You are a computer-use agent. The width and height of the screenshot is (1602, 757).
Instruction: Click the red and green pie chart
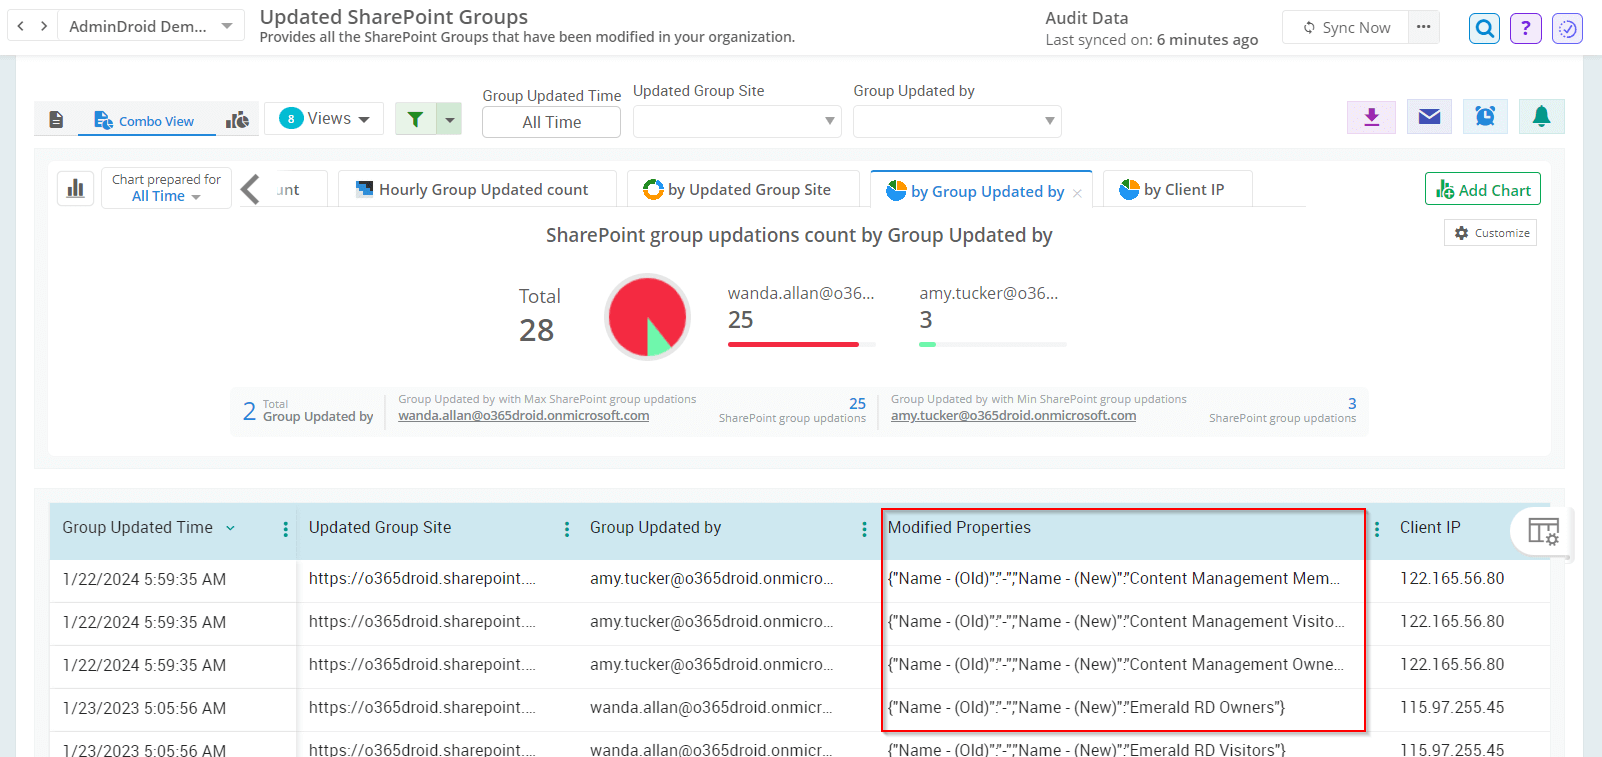tap(647, 317)
